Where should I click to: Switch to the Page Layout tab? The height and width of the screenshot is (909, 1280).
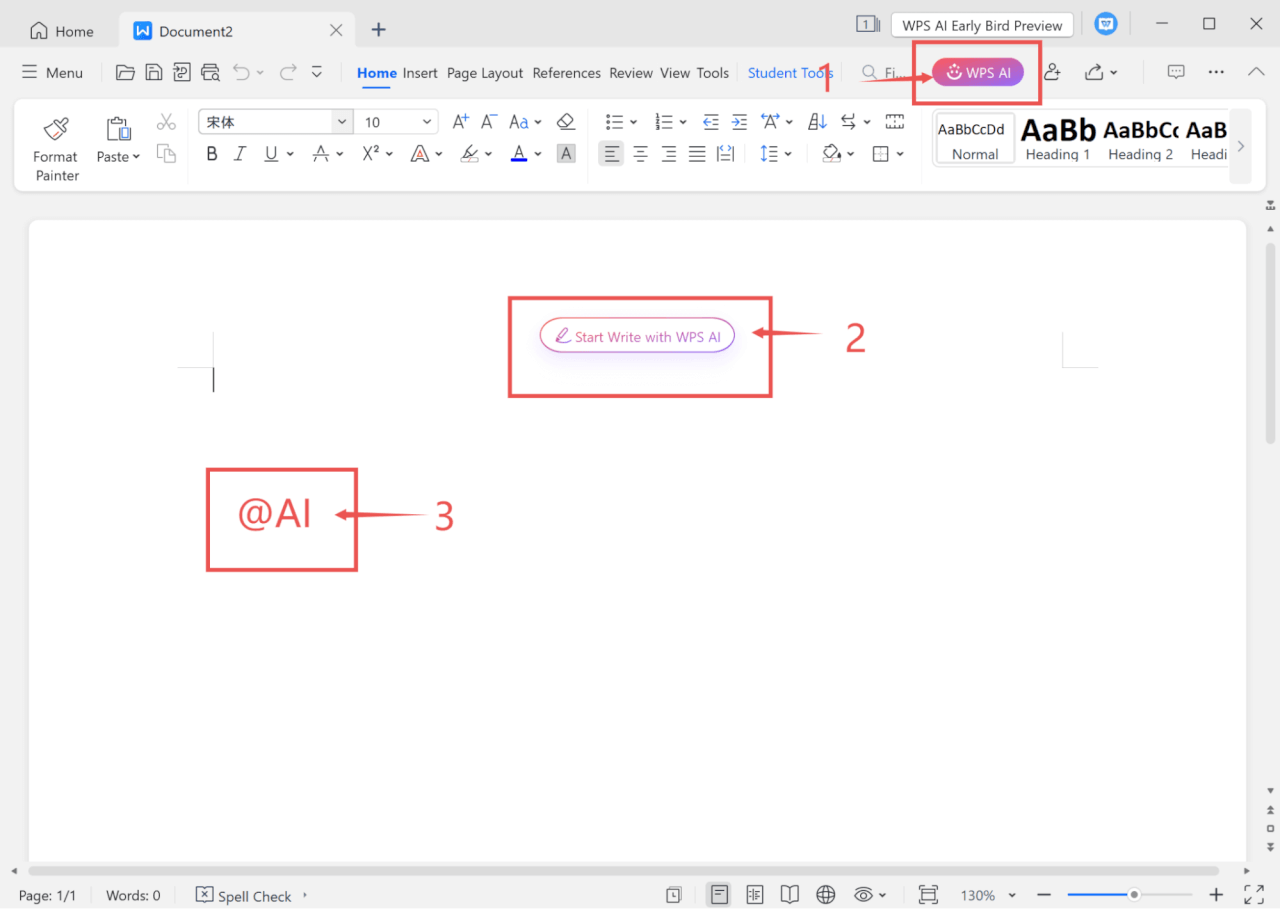(x=485, y=73)
